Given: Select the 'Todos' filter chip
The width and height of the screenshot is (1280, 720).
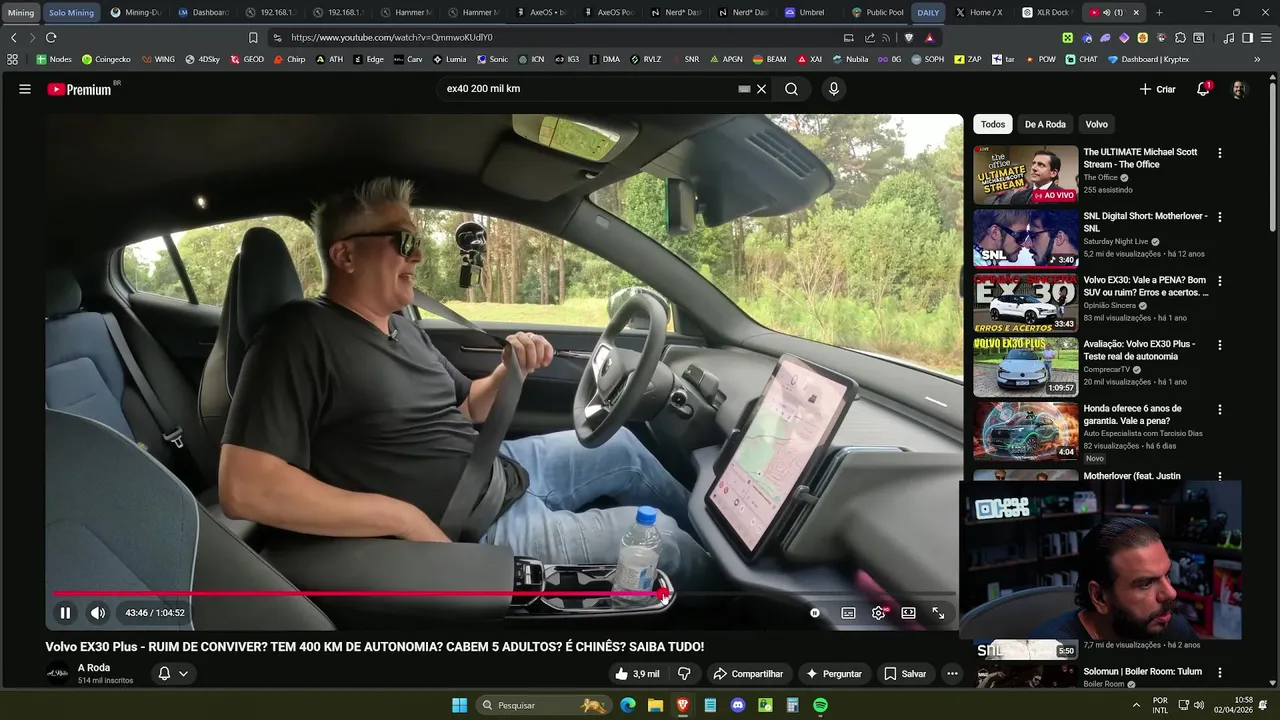Looking at the screenshot, I should (993, 124).
